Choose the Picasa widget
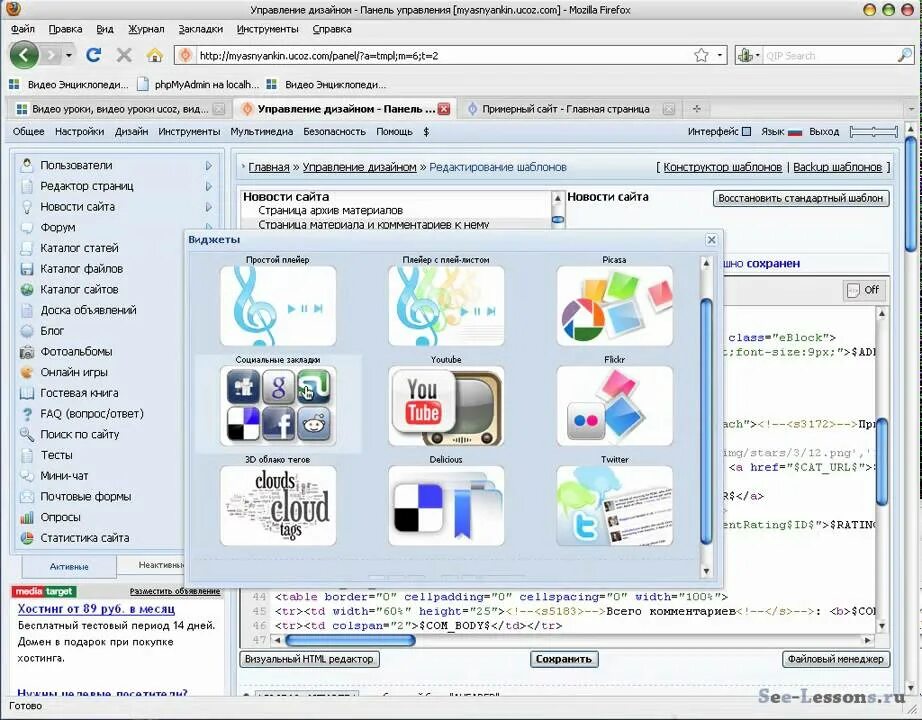Image resolution: width=922 pixels, height=720 pixels. tap(614, 305)
